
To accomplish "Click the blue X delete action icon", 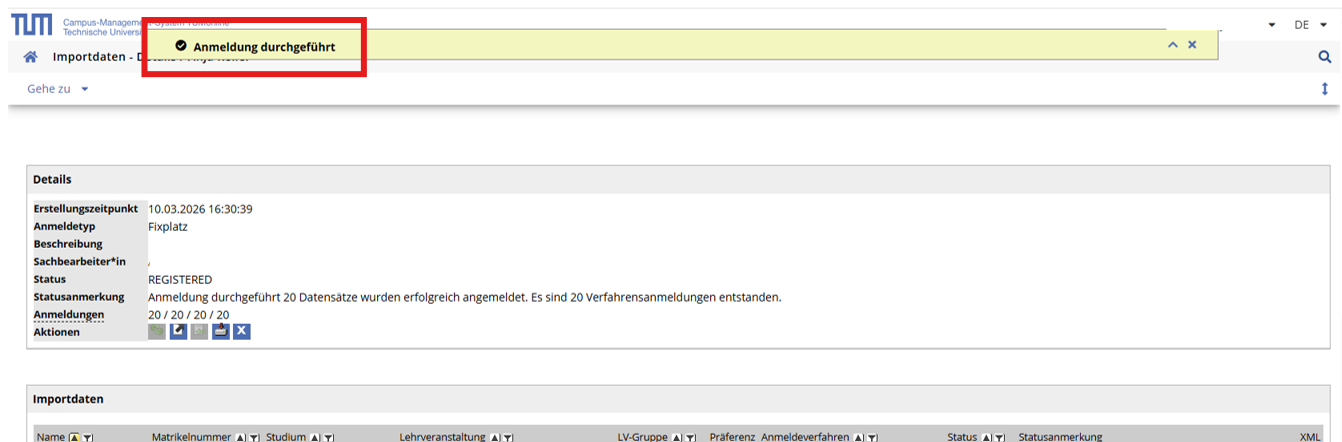I will point(241,331).
